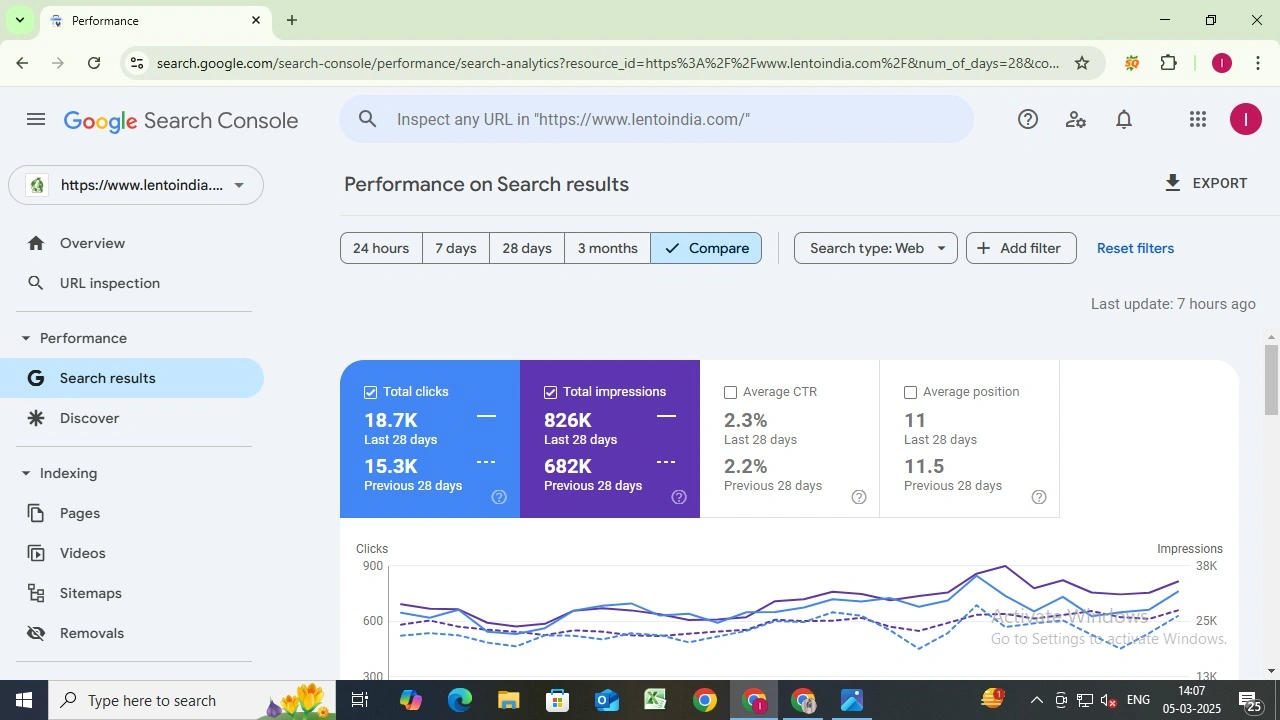Open the tab search dropdown arrow

pos(19,20)
